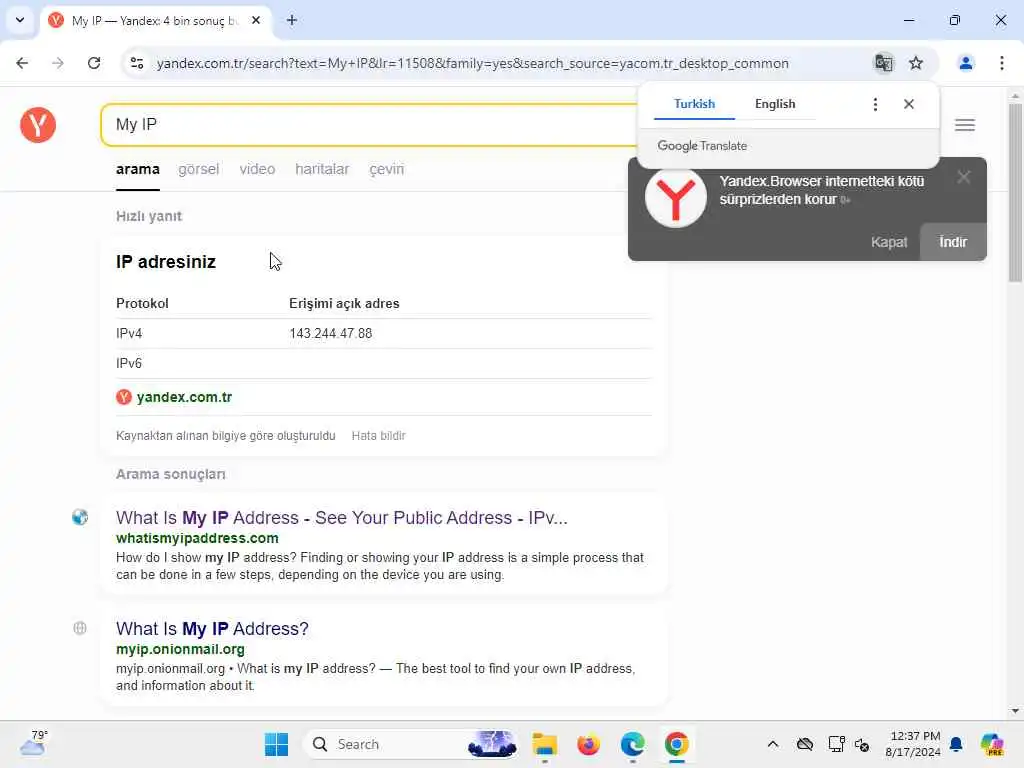Launch Firefox from the taskbar
Viewport: 1024px width, 768px height.
(588, 744)
